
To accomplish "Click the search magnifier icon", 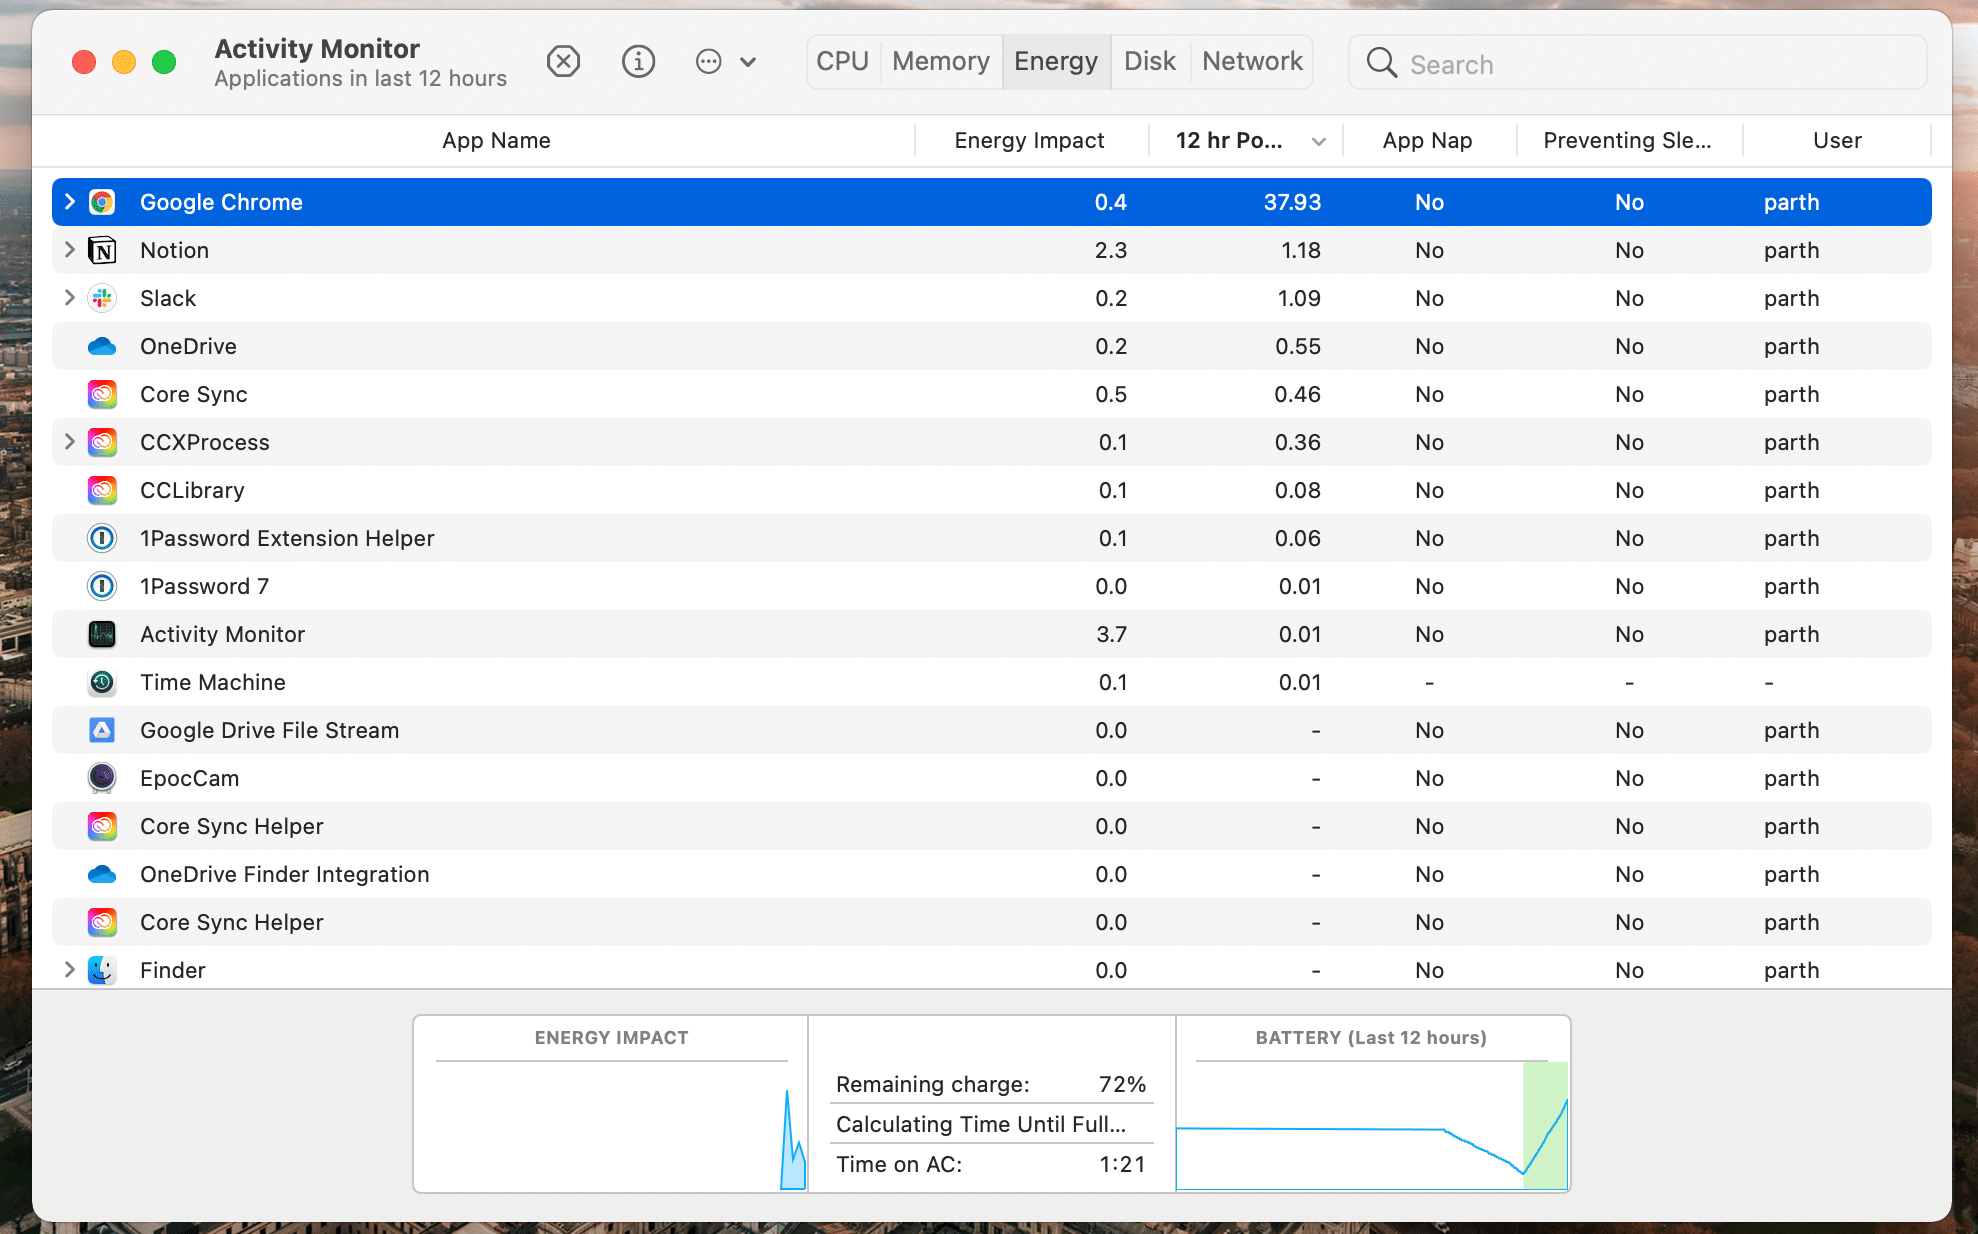I will click(x=1381, y=63).
